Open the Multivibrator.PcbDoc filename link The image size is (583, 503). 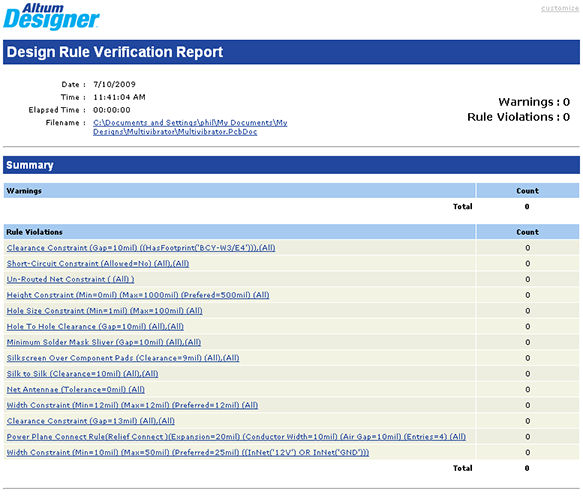[x=190, y=127]
